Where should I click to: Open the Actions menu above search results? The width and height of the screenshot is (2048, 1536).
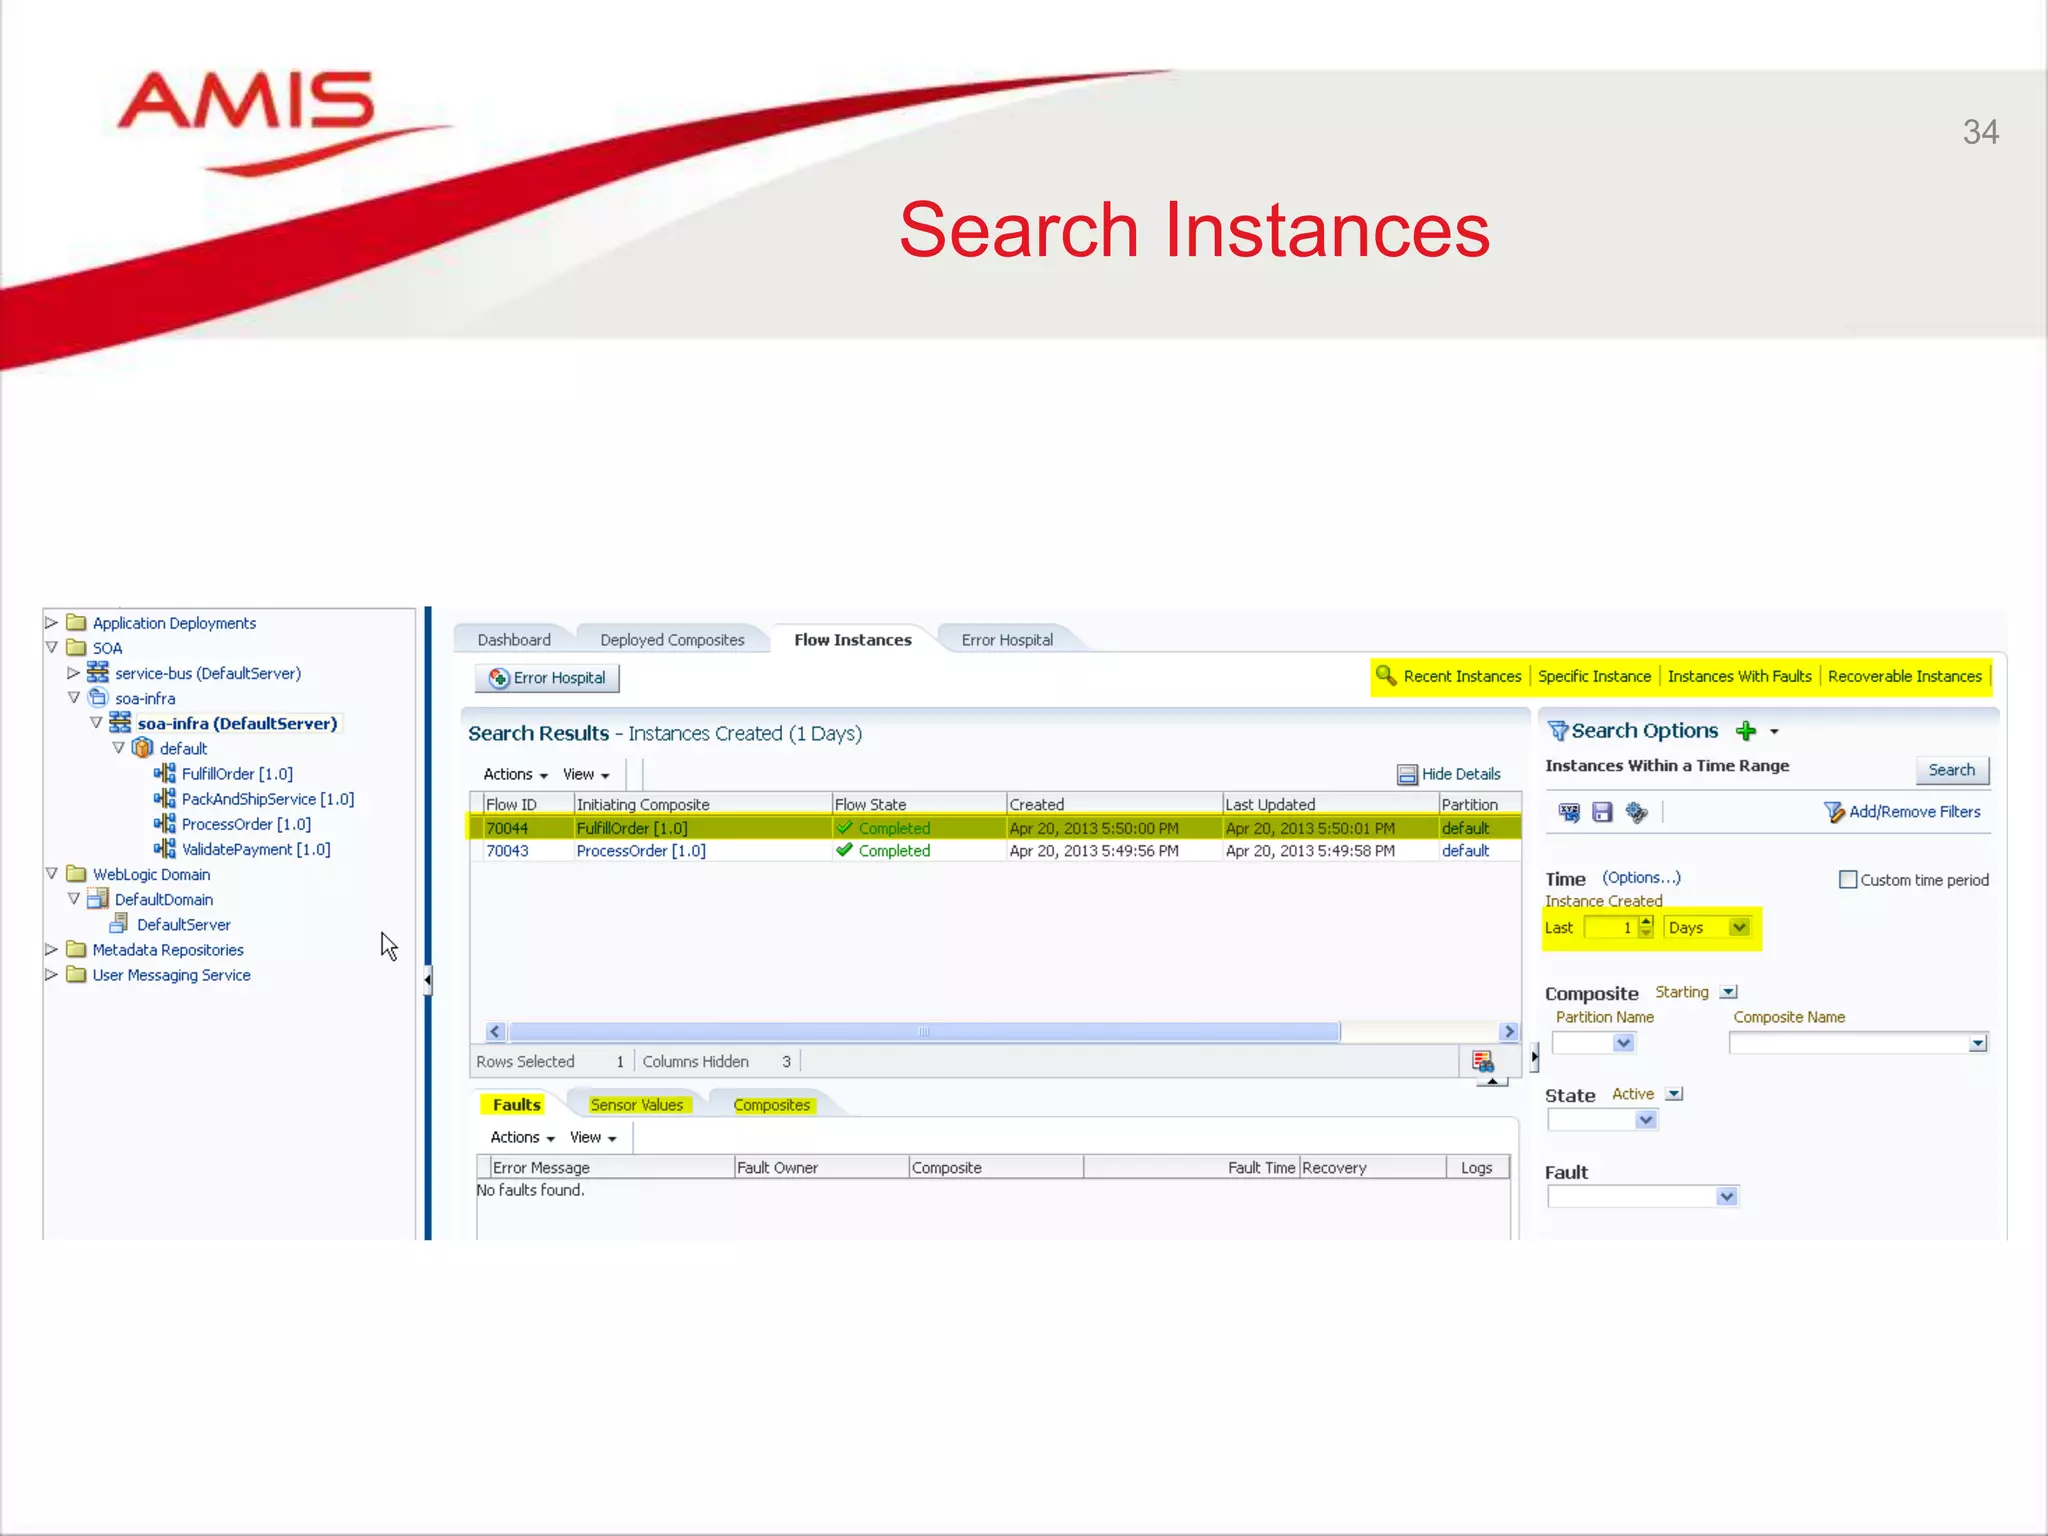515,774
